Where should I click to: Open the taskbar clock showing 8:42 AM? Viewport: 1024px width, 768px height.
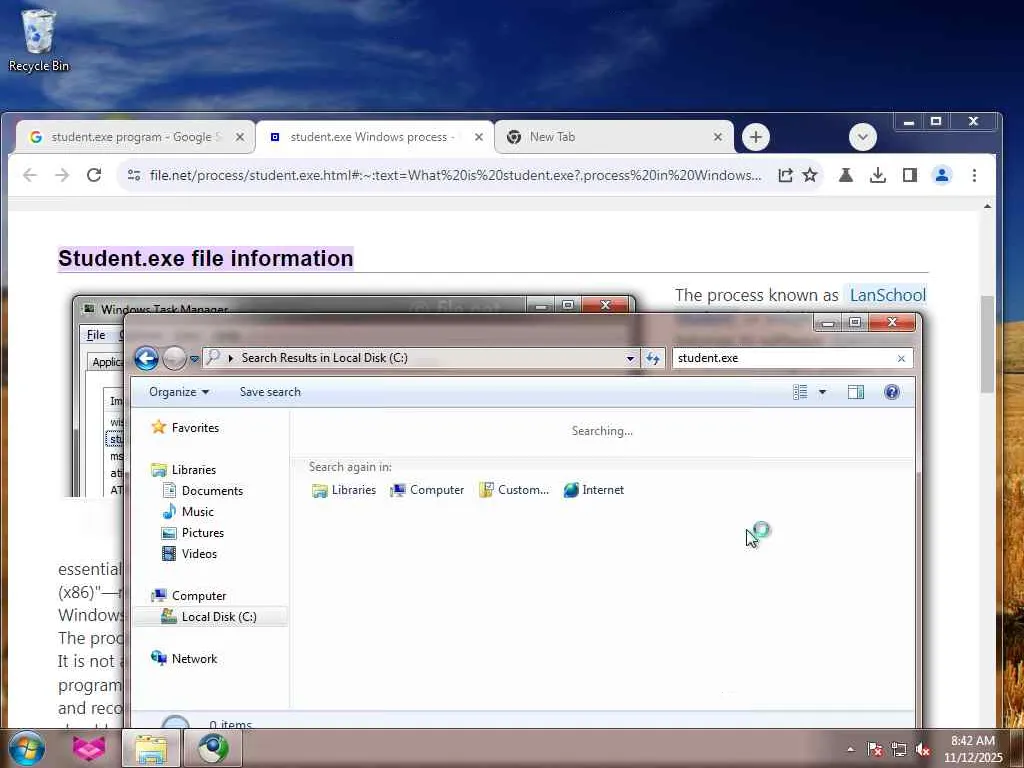coord(973,749)
